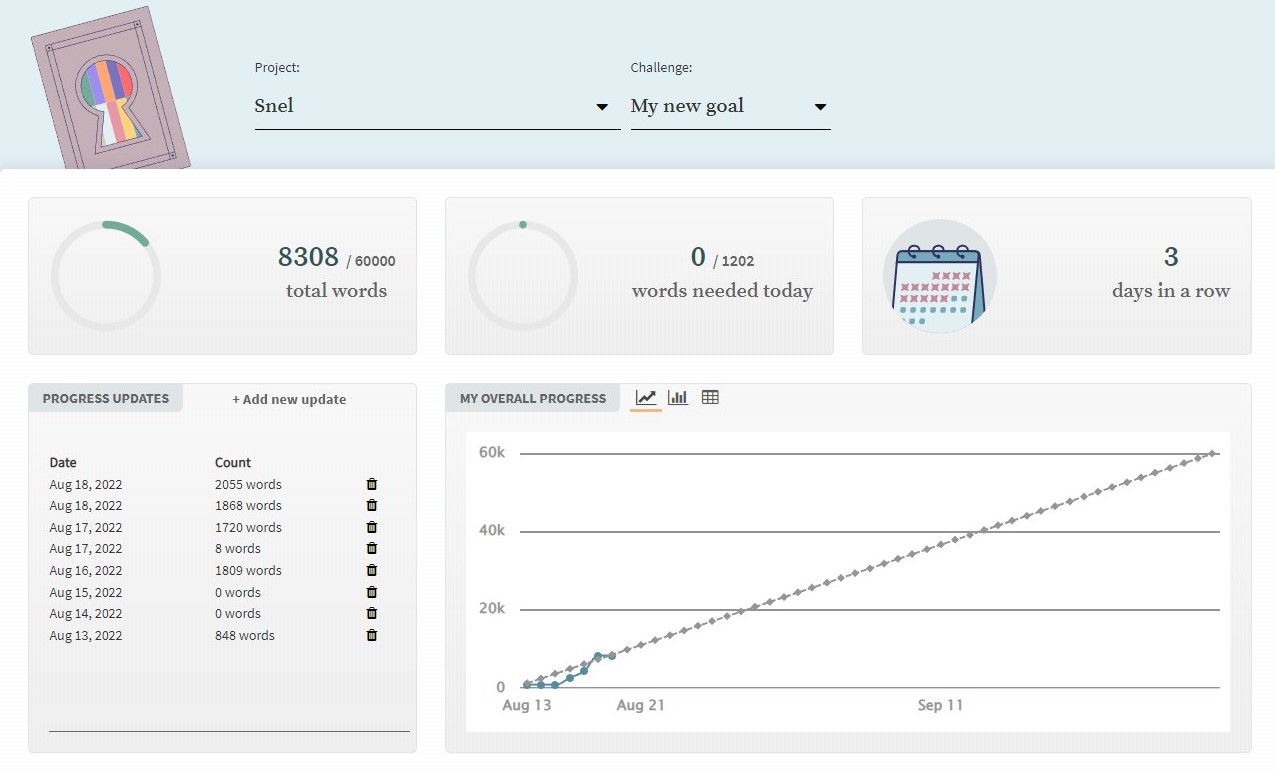The height and width of the screenshot is (771, 1275).
Task: Remove the 1809 words update
Action: (x=372, y=571)
